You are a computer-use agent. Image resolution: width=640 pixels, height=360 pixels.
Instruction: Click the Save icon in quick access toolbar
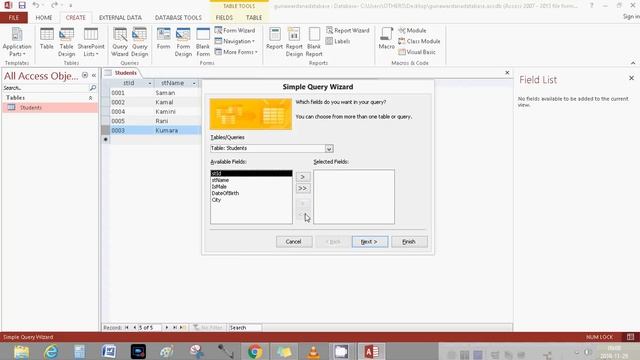point(22,5)
